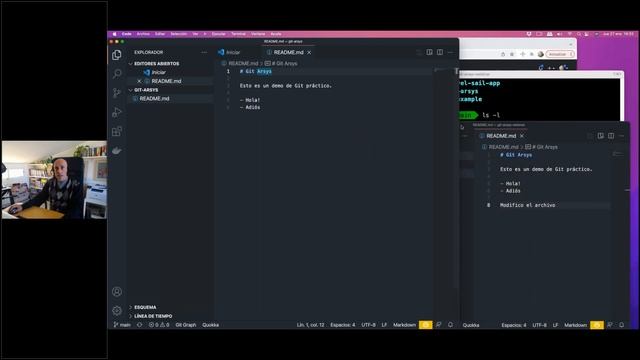Open markdown preview to the side, main editor
This screenshot has width=640, height=360.
pos(429,52)
